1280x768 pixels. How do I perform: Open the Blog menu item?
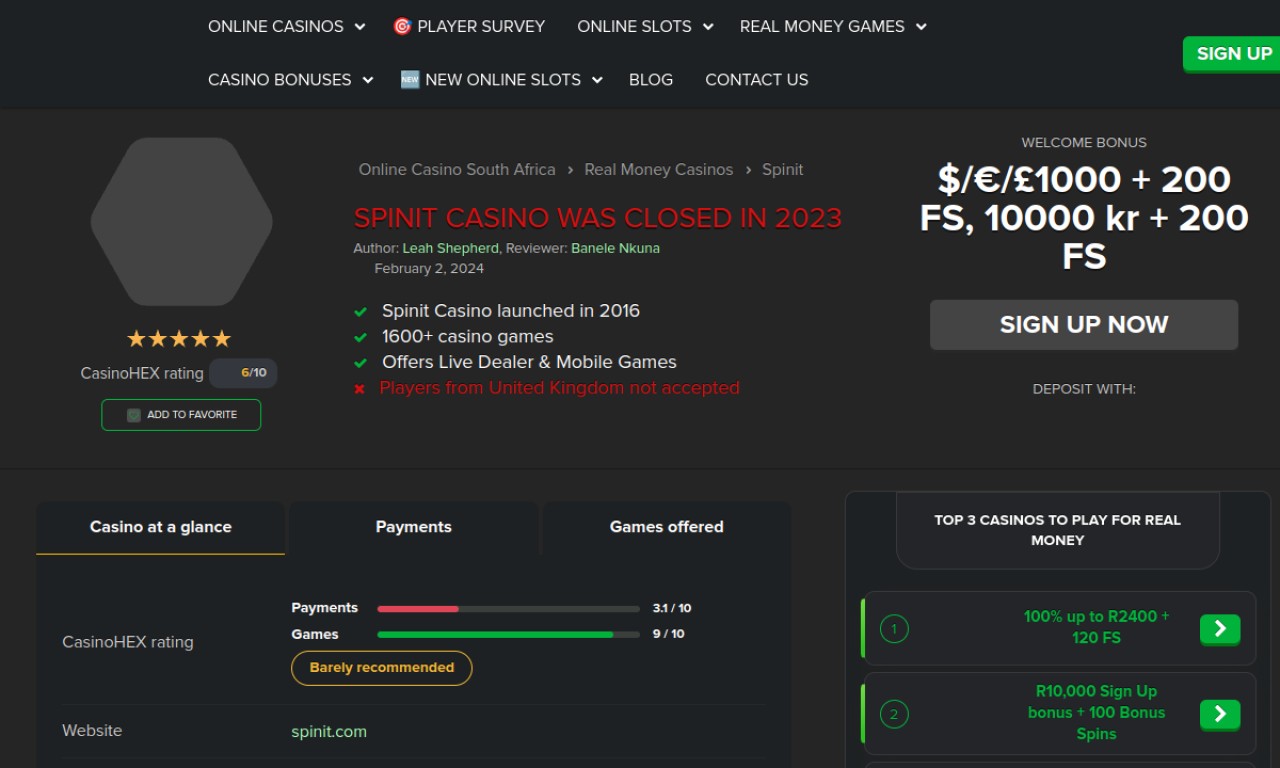point(651,80)
